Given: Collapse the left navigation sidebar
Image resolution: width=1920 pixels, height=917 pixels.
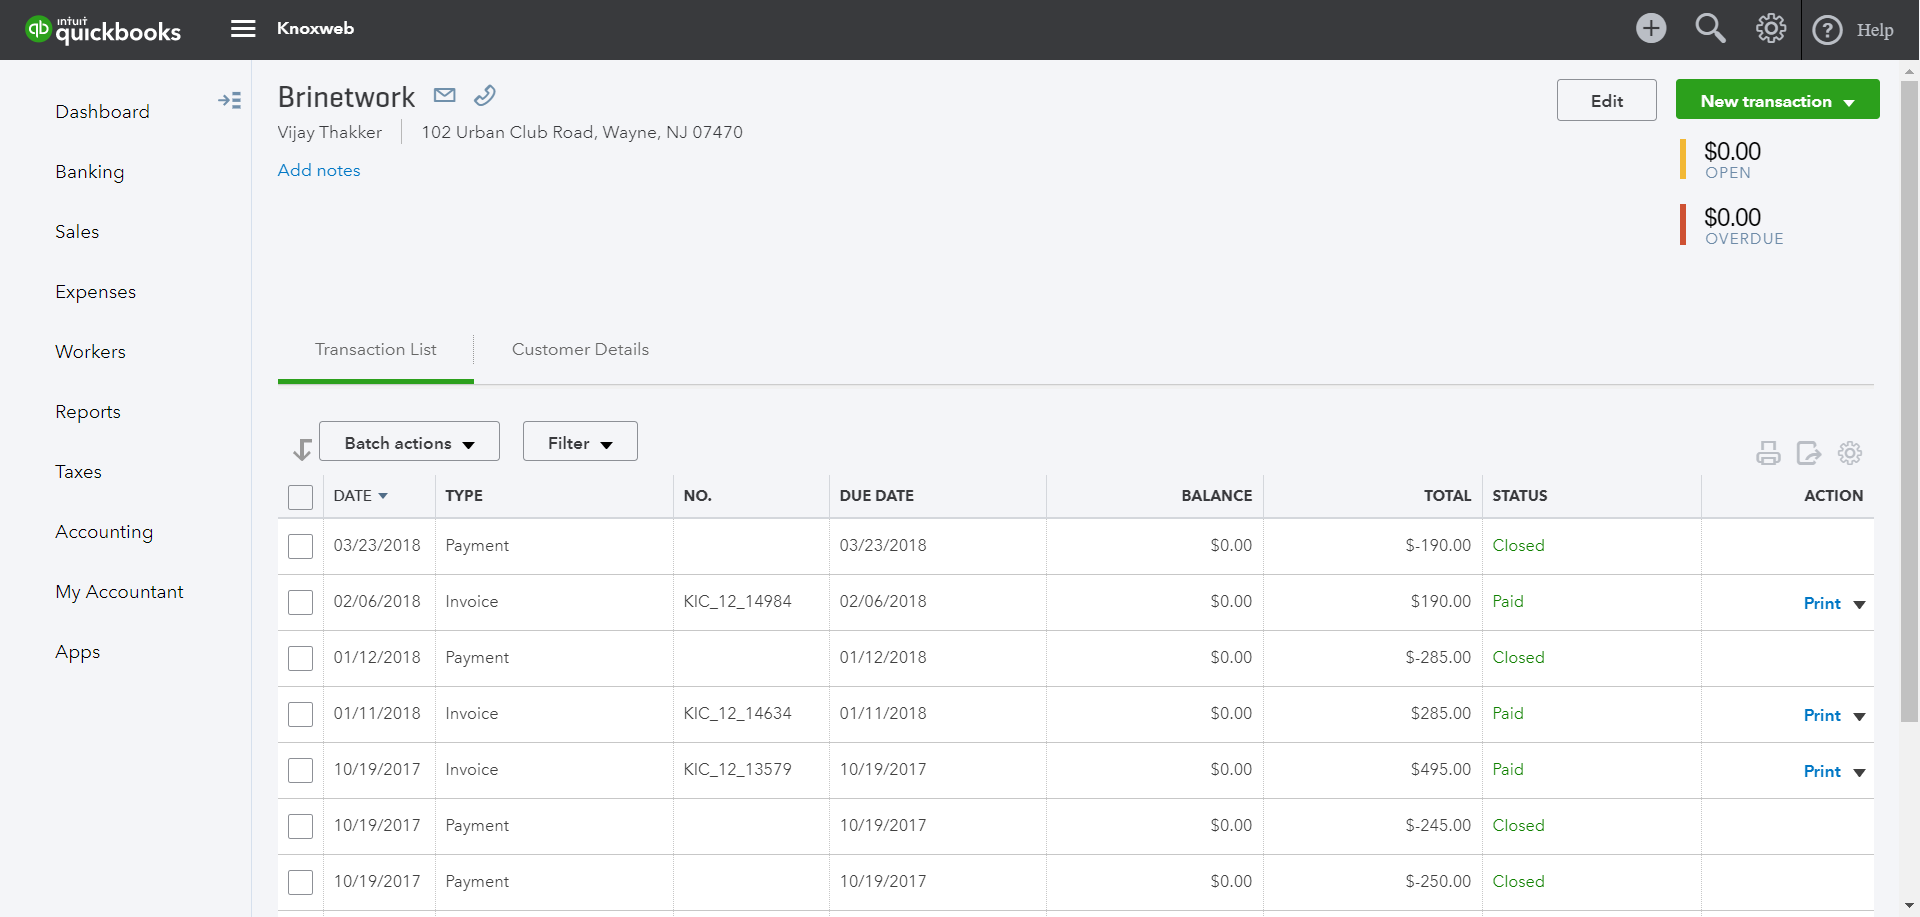Looking at the screenshot, I should 229,100.
